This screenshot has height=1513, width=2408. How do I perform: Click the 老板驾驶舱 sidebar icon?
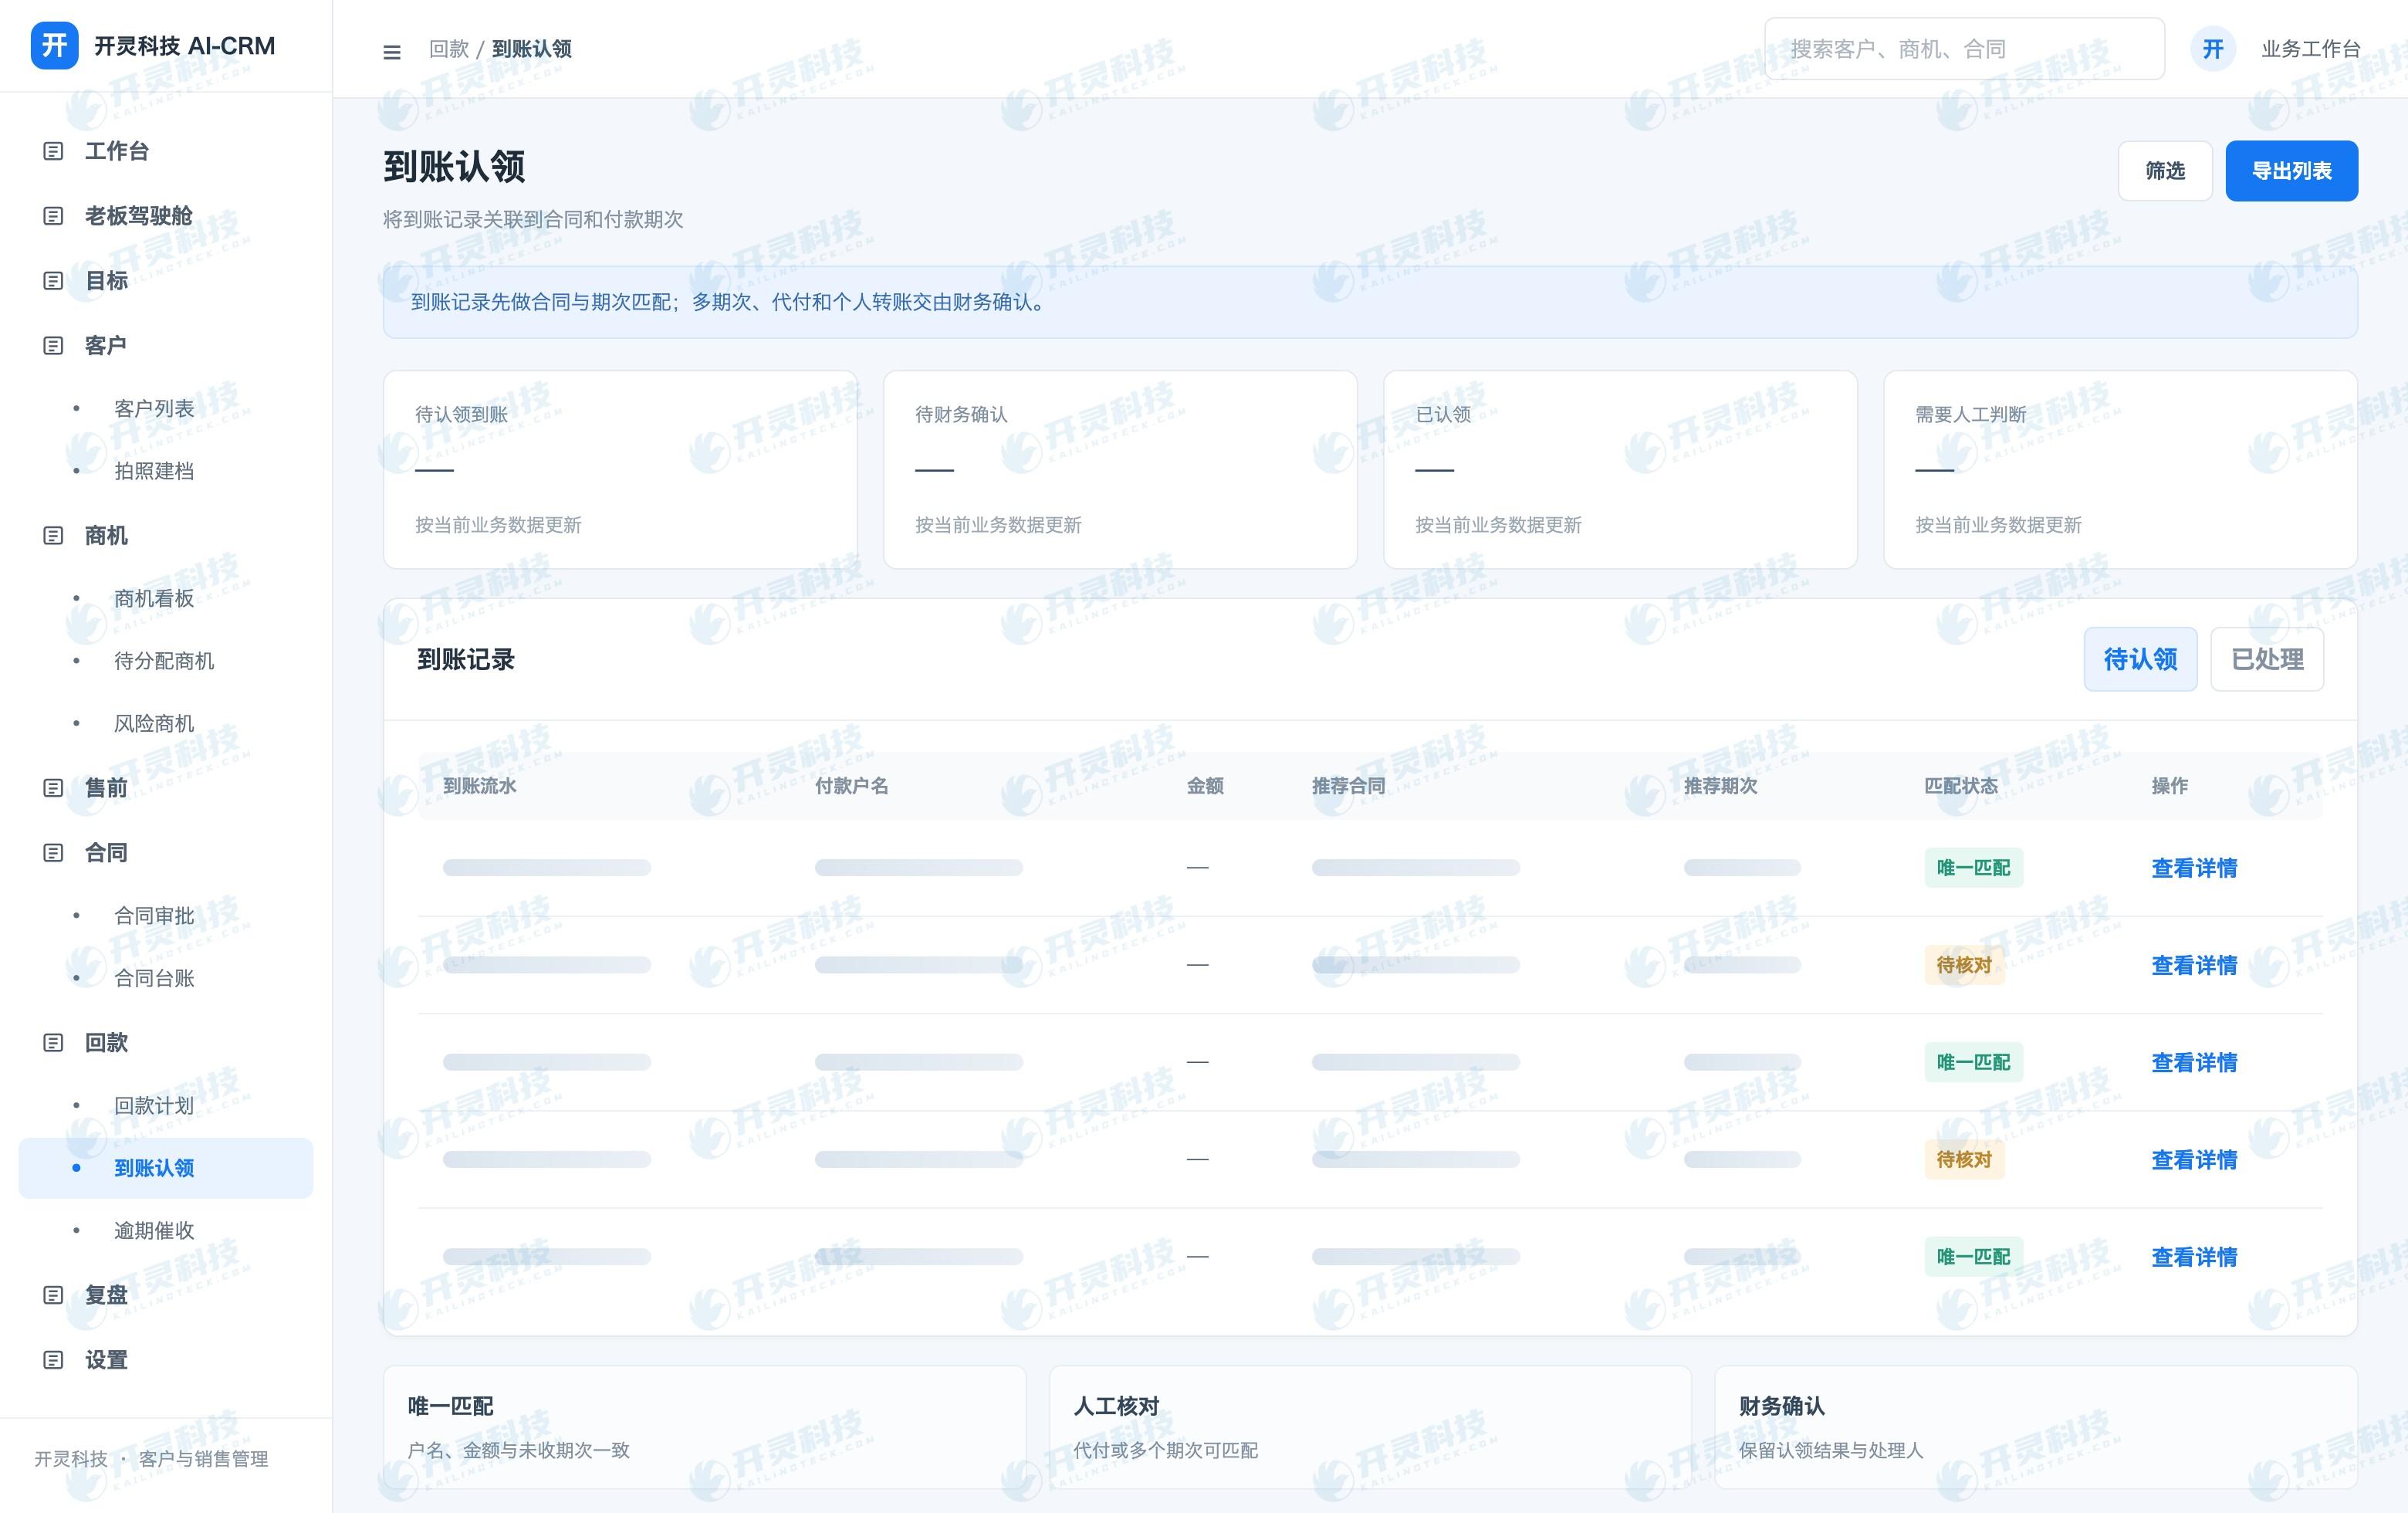click(54, 216)
